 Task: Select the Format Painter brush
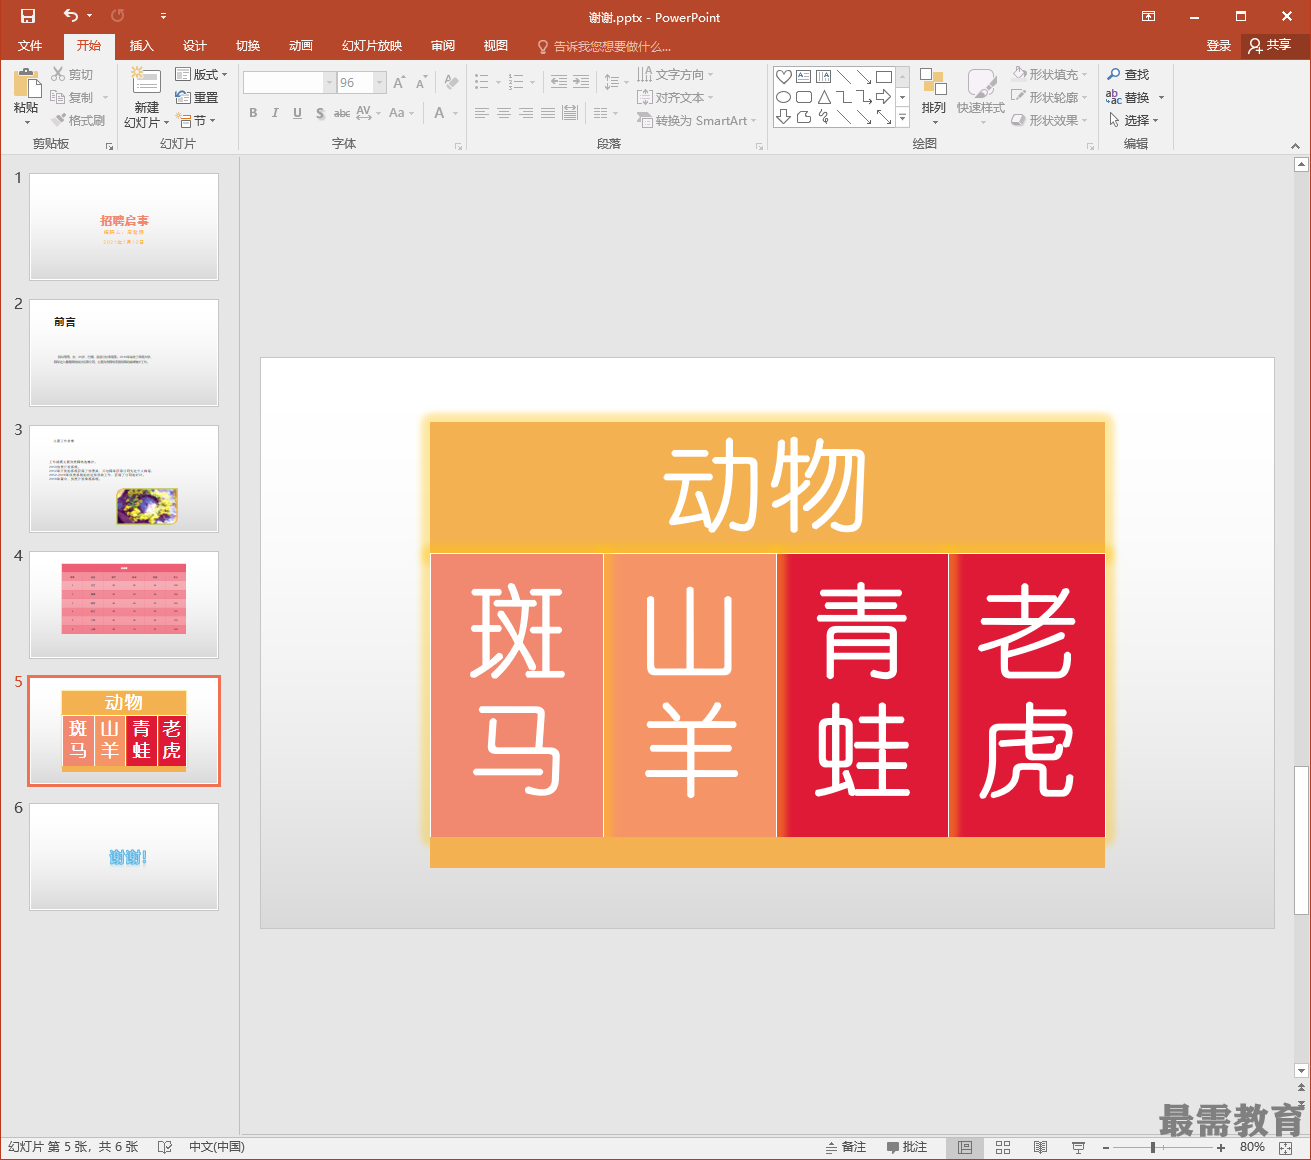pos(79,121)
